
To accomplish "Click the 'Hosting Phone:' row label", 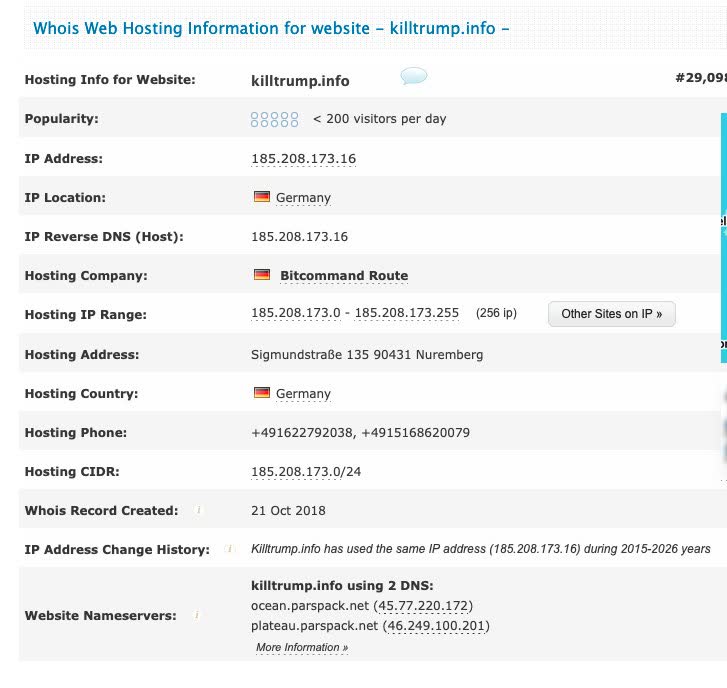I will coord(76,433).
